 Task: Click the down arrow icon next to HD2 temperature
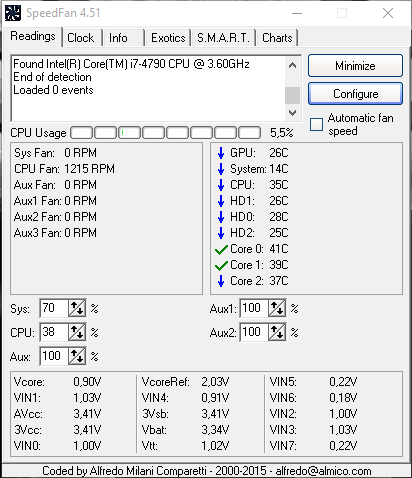click(x=221, y=233)
